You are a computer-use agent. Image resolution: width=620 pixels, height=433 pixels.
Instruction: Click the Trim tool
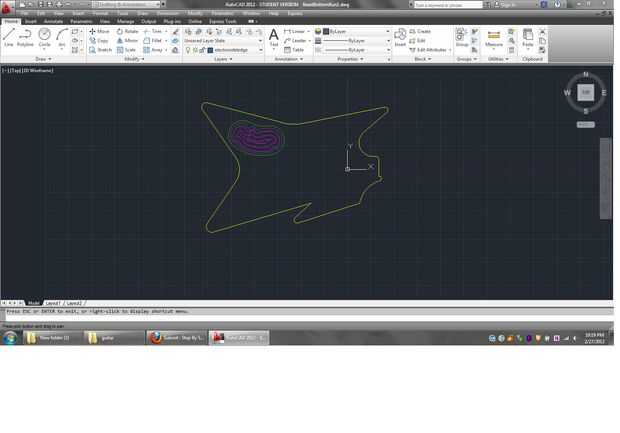tap(153, 31)
